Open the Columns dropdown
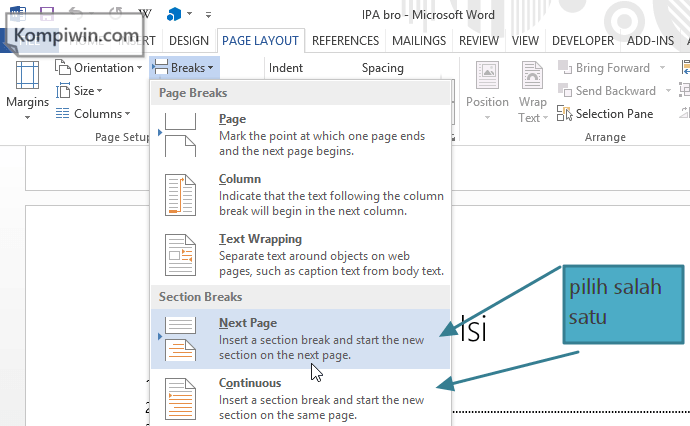The image size is (690, 426). tap(93, 114)
